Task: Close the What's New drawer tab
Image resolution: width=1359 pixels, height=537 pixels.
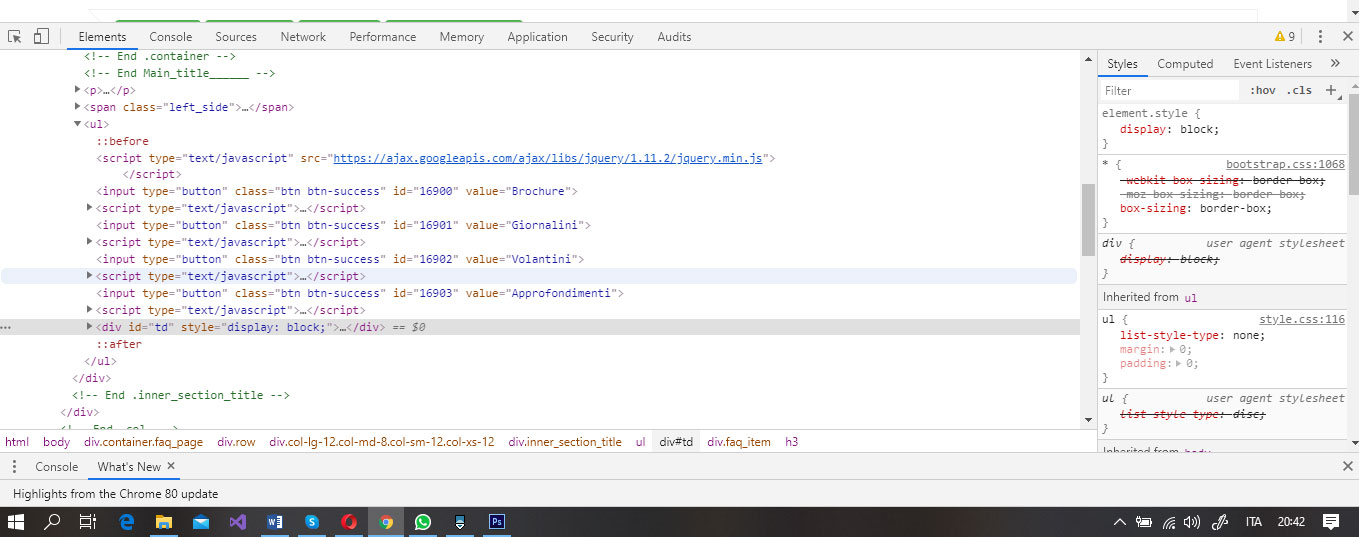Action: [x=171, y=466]
